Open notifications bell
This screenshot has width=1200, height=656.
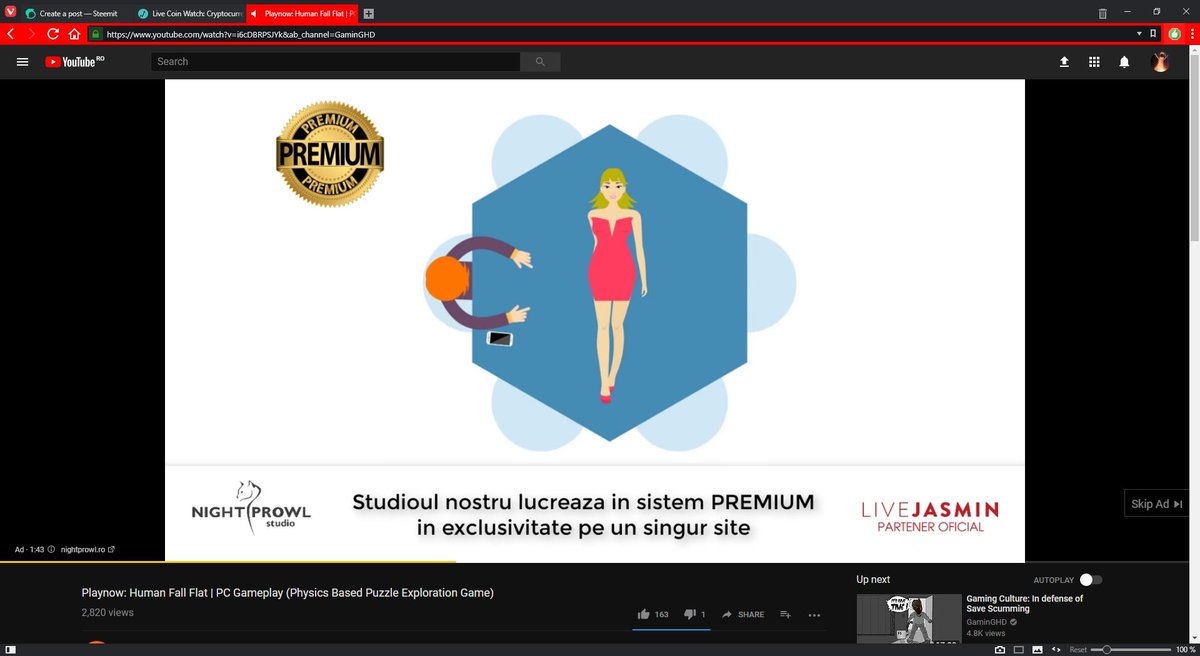click(x=1124, y=62)
